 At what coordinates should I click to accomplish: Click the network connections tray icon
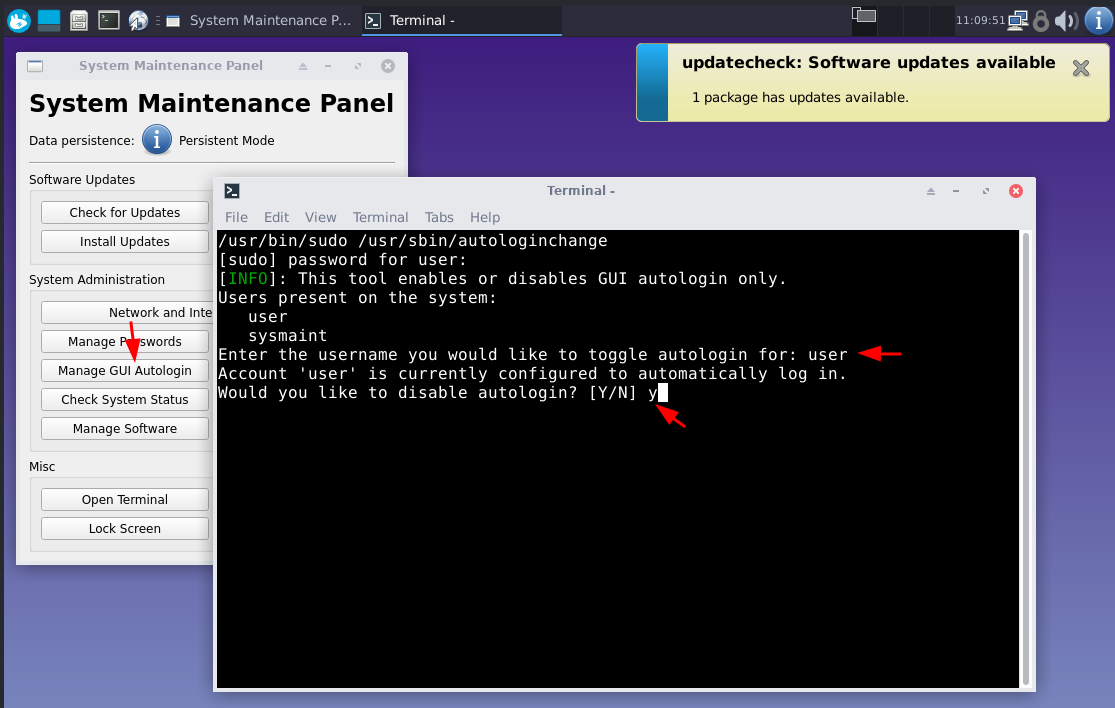click(x=1018, y=20)
